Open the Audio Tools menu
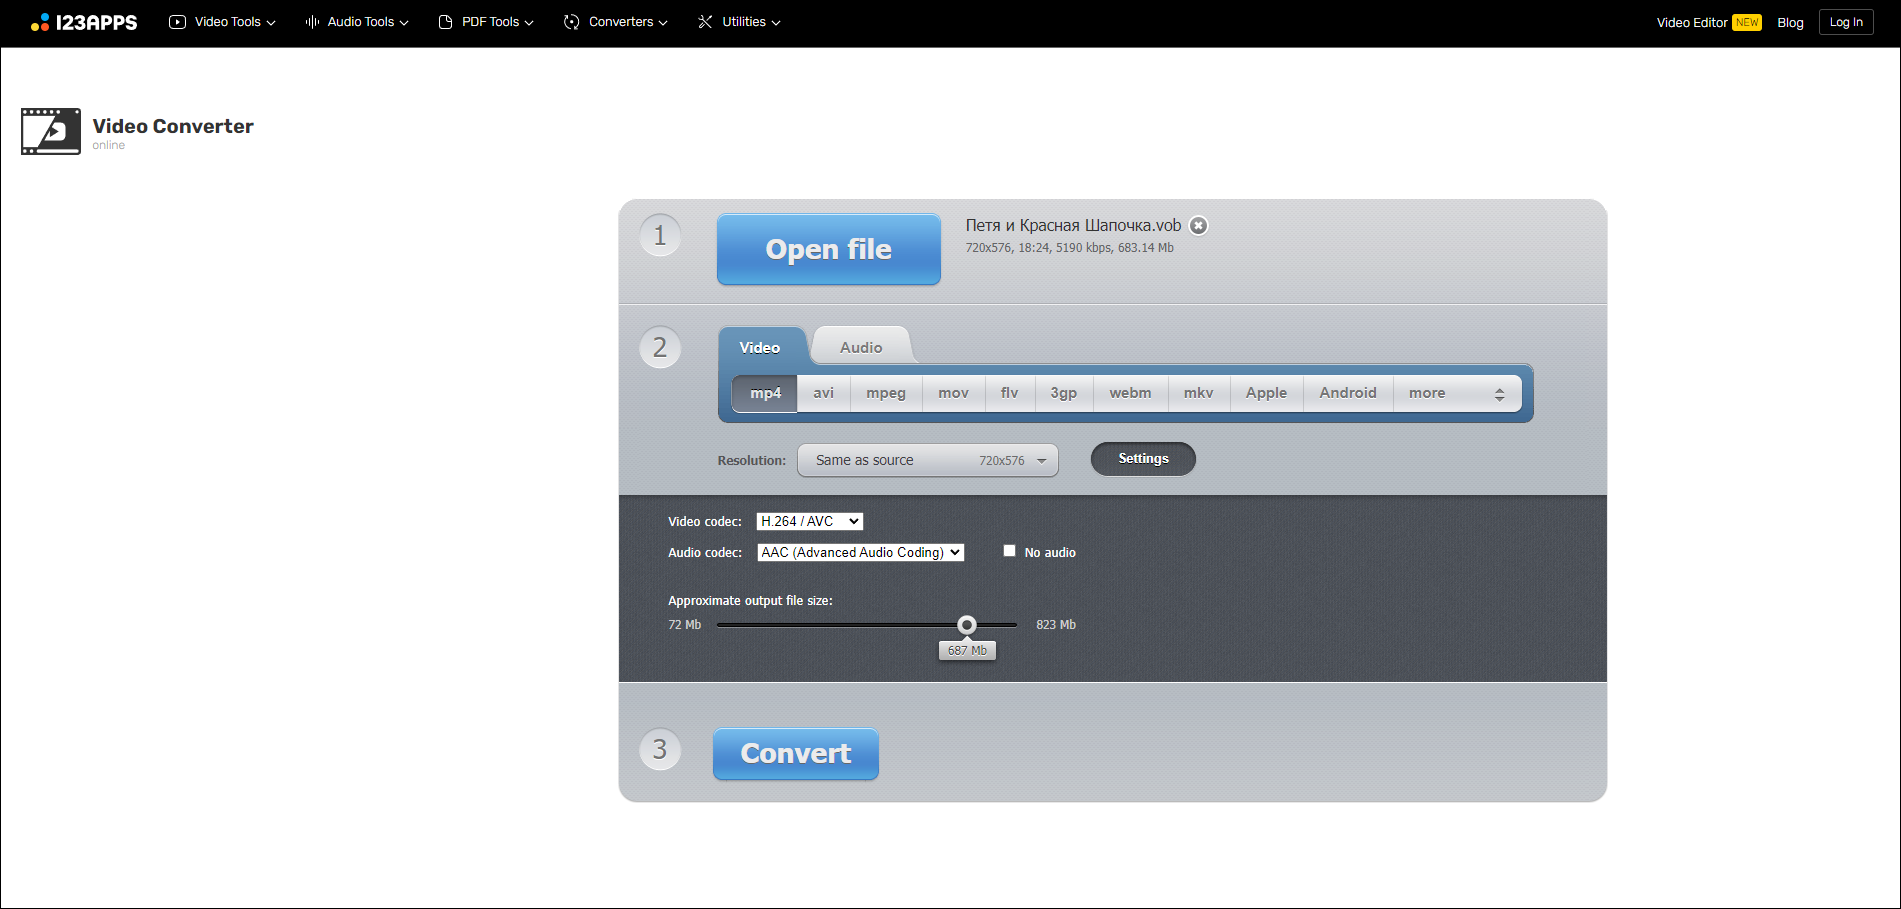Viewport: 1901px width, 909px height. pos(357,22)
